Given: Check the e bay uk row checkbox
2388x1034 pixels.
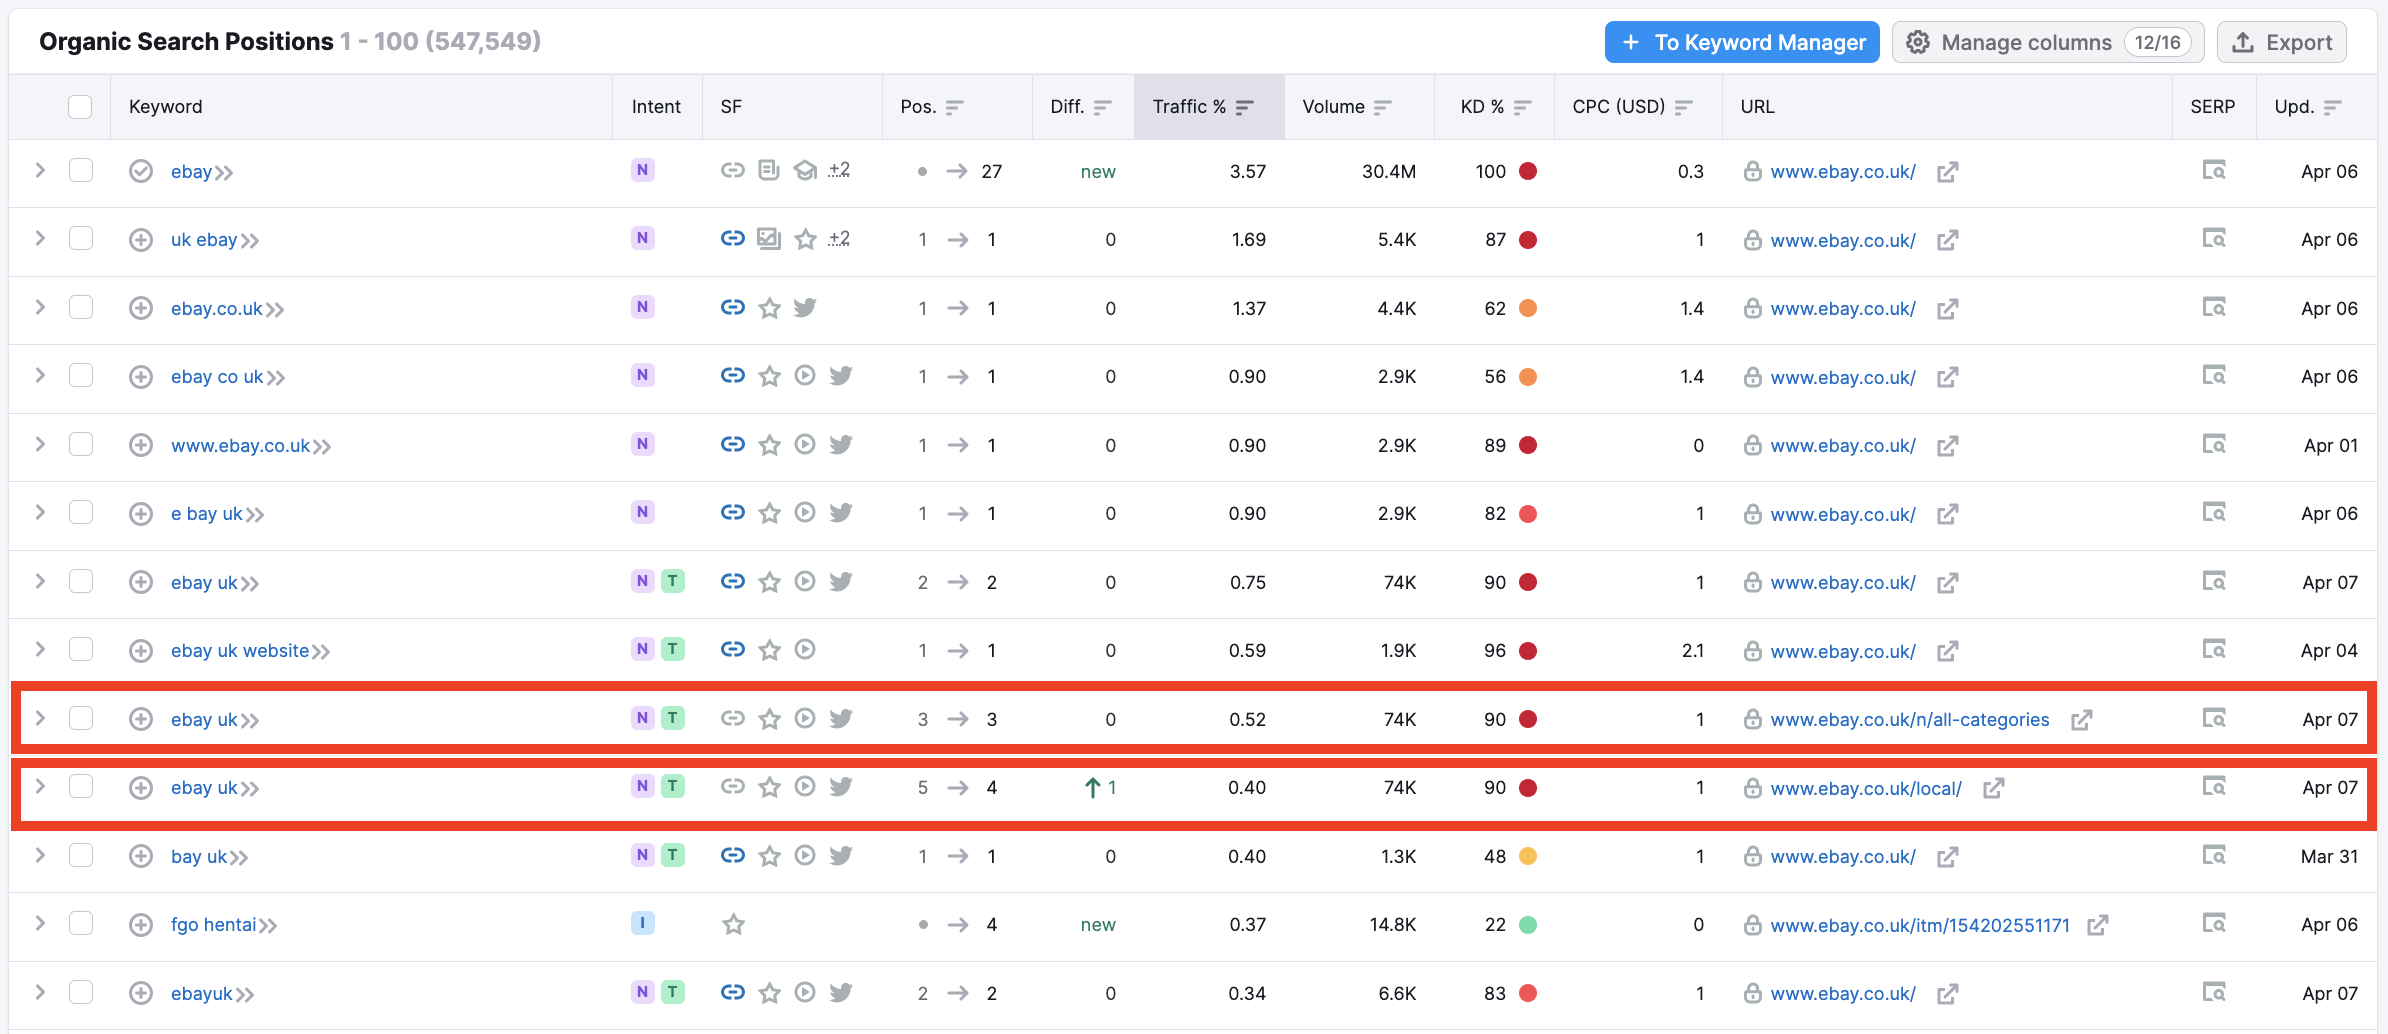Looking at the screenshot, I should (x=81, y=512).
